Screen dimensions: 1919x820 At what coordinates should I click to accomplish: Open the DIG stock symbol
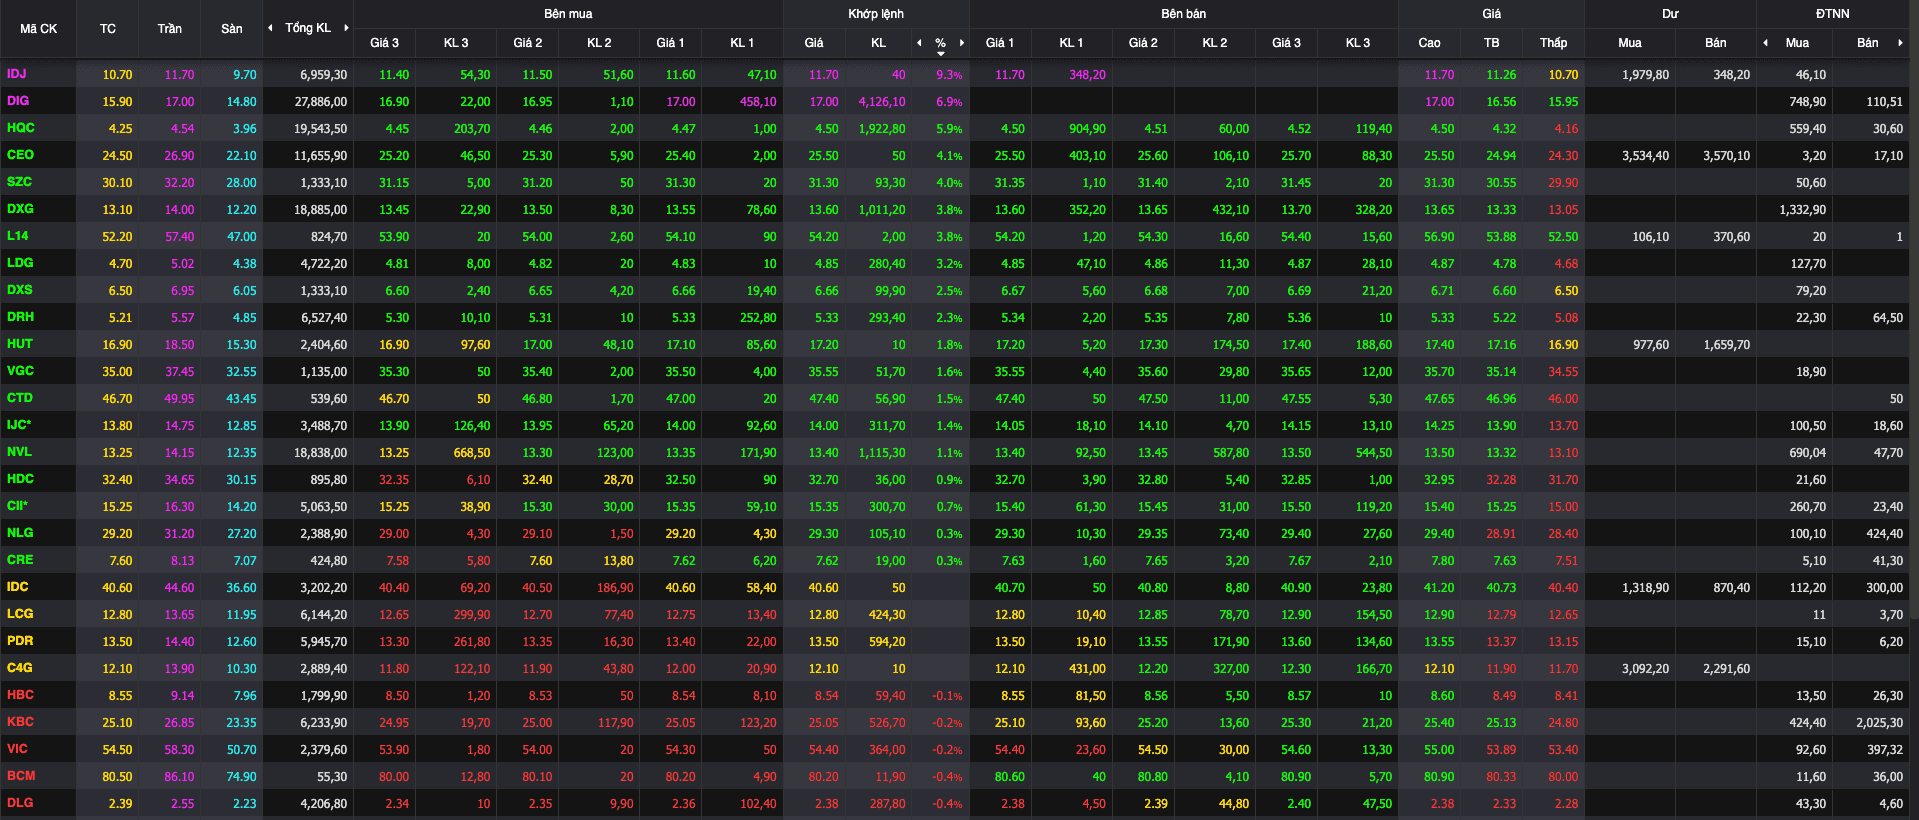[x=18, y=101]
